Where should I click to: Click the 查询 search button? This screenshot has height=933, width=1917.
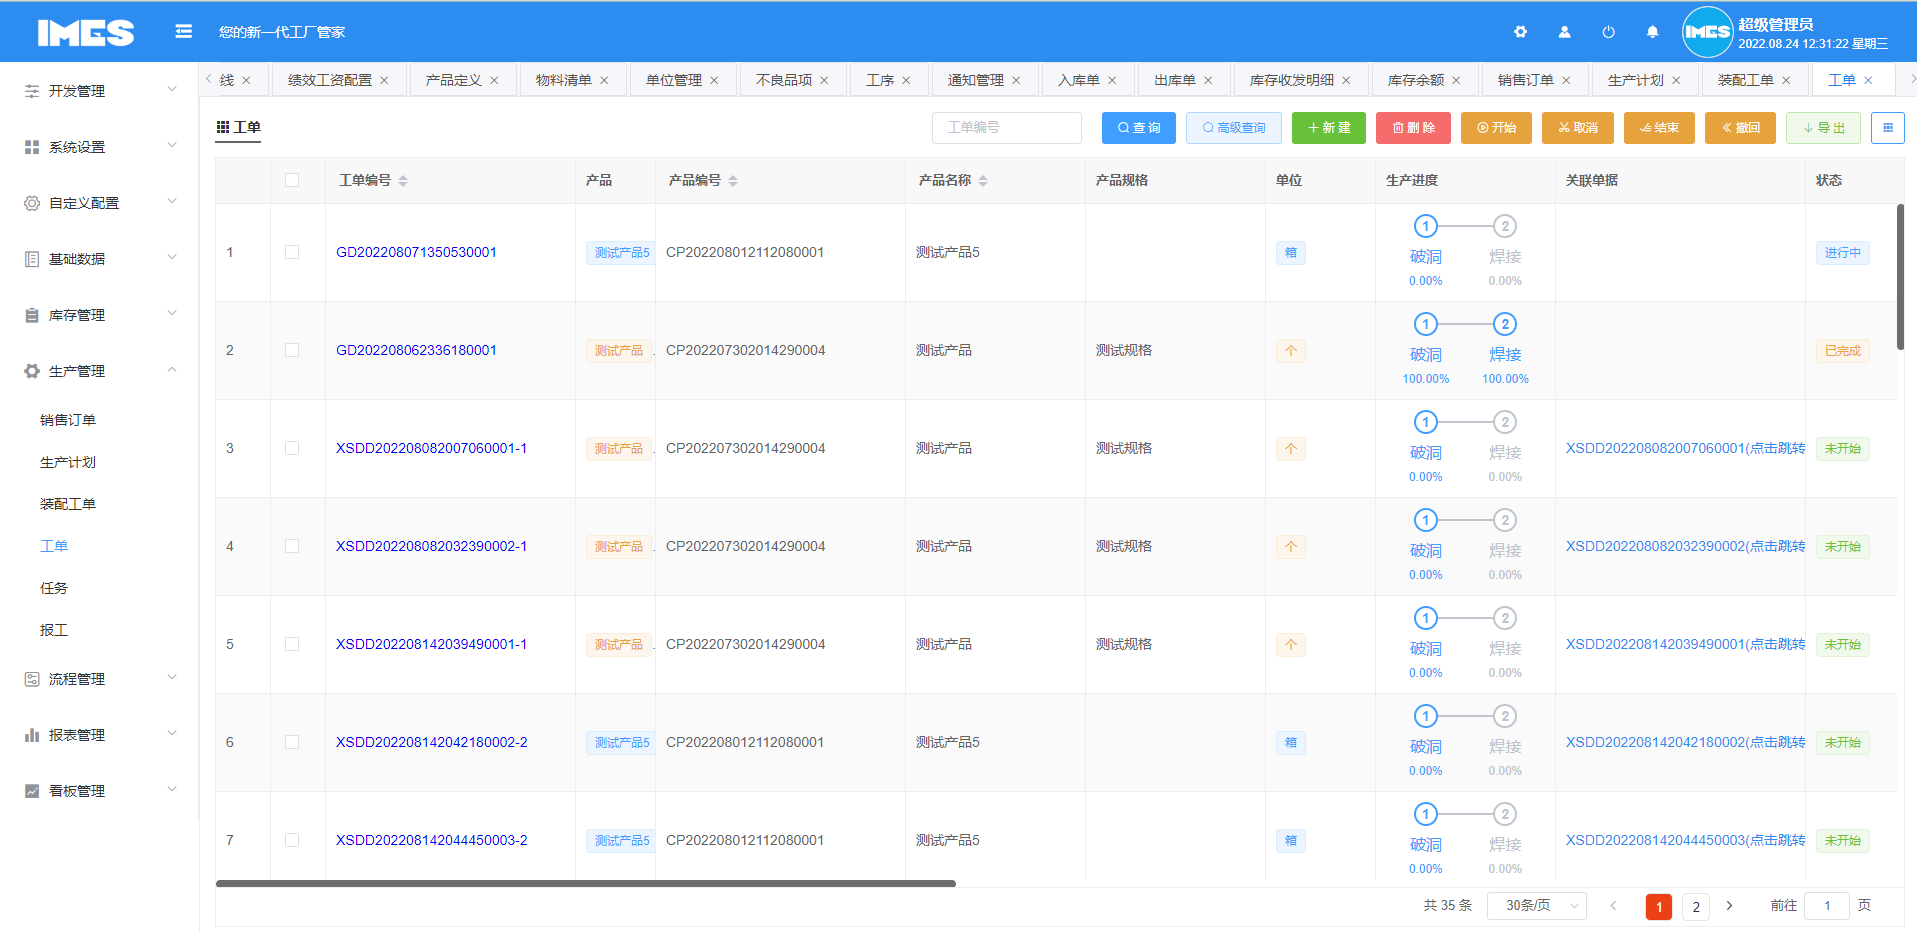[x=1139, y=128]
